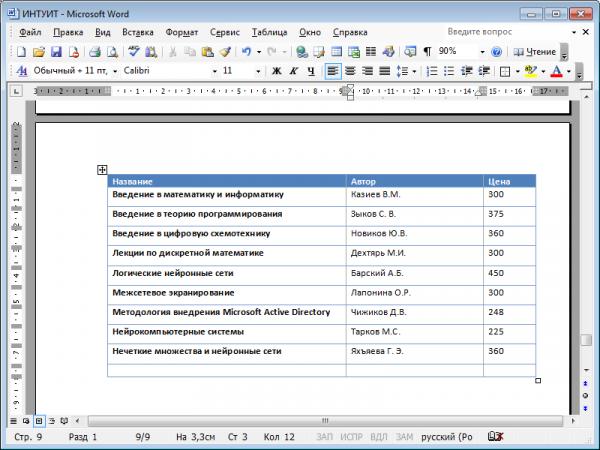
Task: Open the Permission restricted access icon
Action: (x=73, y=52)
